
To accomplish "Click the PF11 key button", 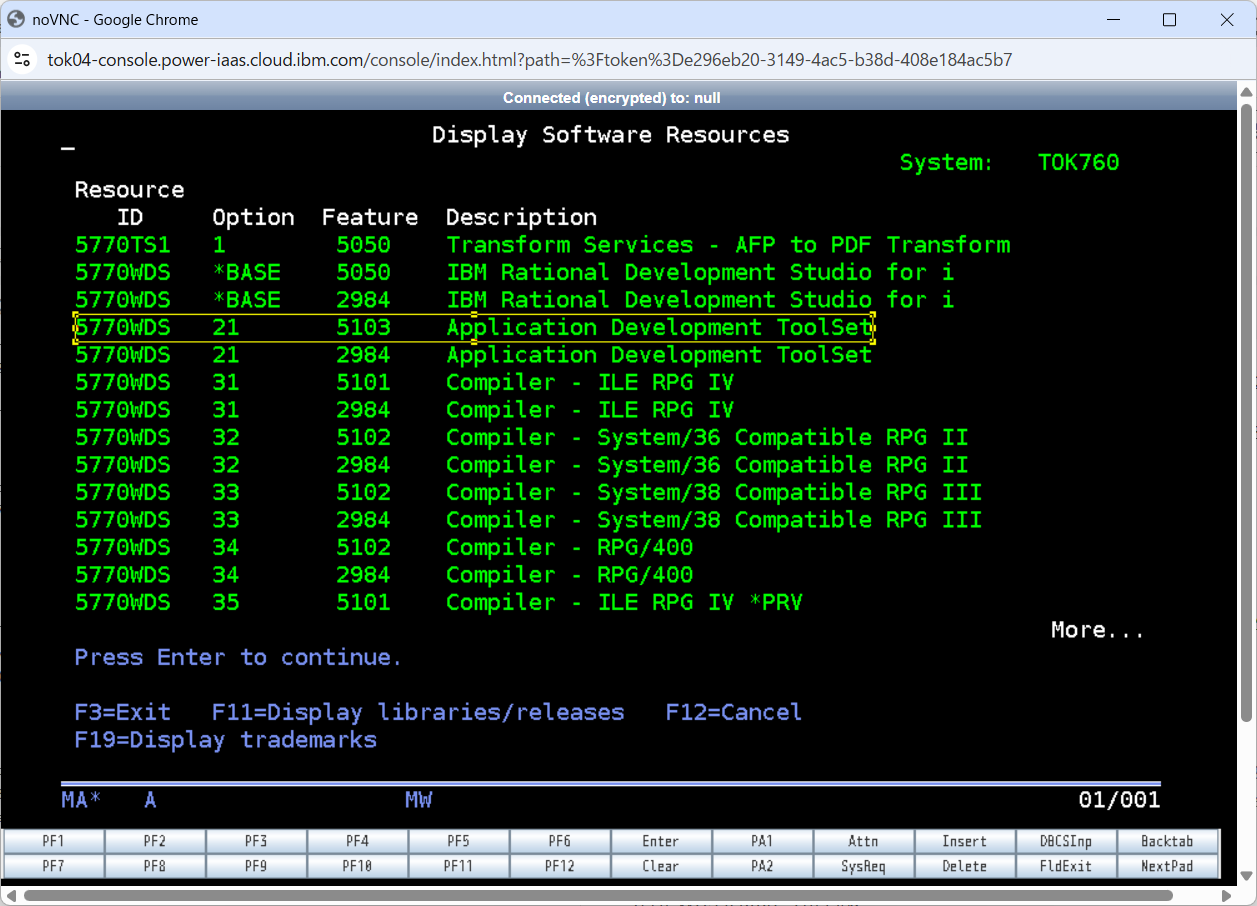I will click(x=459, y=866).
